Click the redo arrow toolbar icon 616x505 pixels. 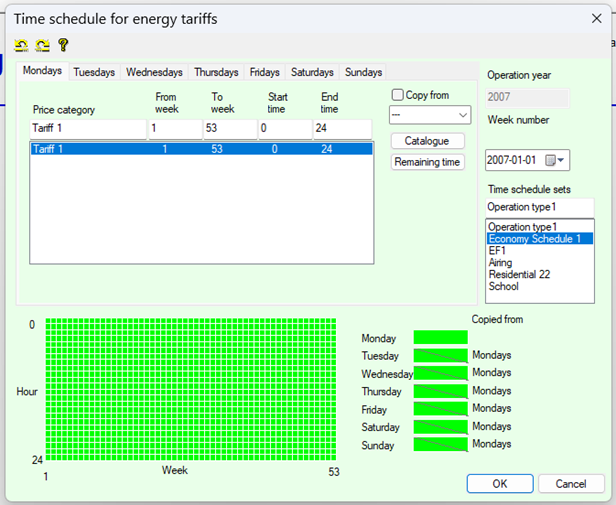(42, 45)
